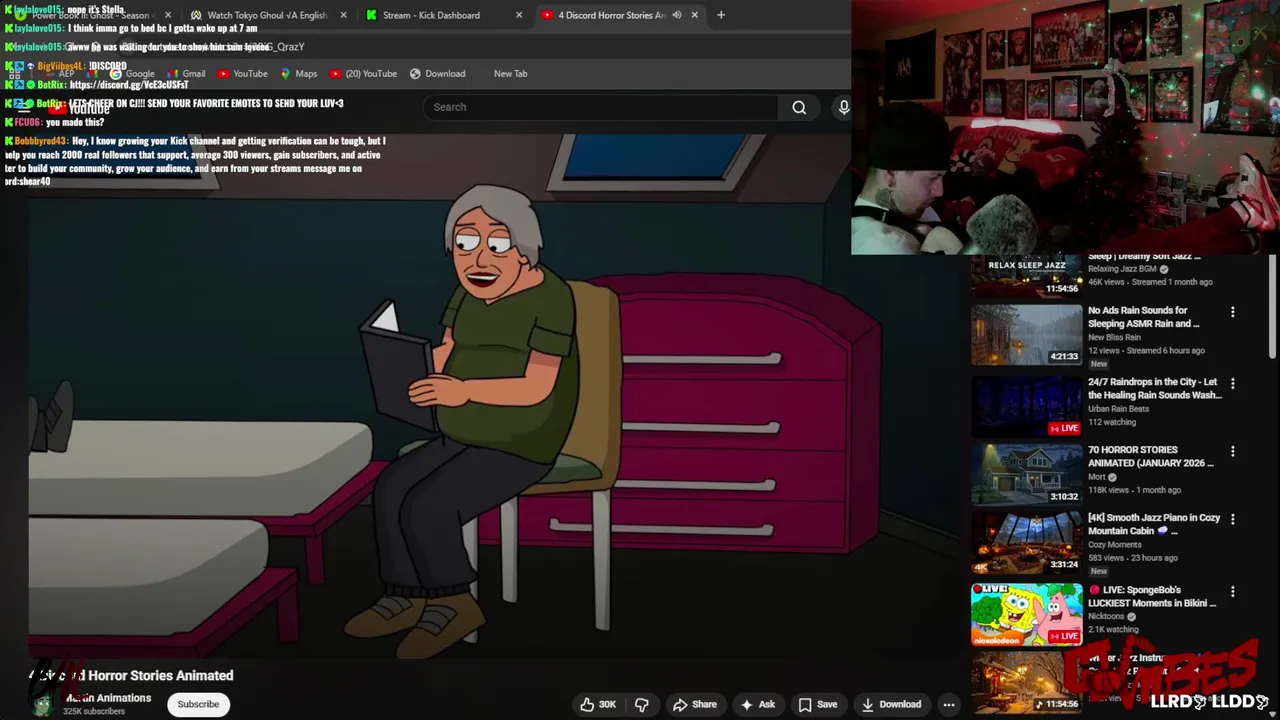Select the 4 Discord Horror Stories tab

(610, 15)
